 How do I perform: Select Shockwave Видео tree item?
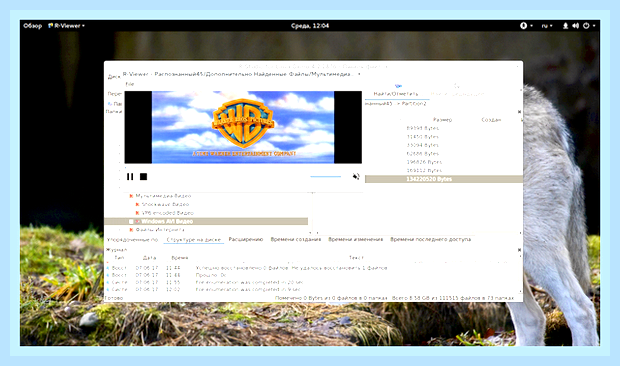point(165,204)
